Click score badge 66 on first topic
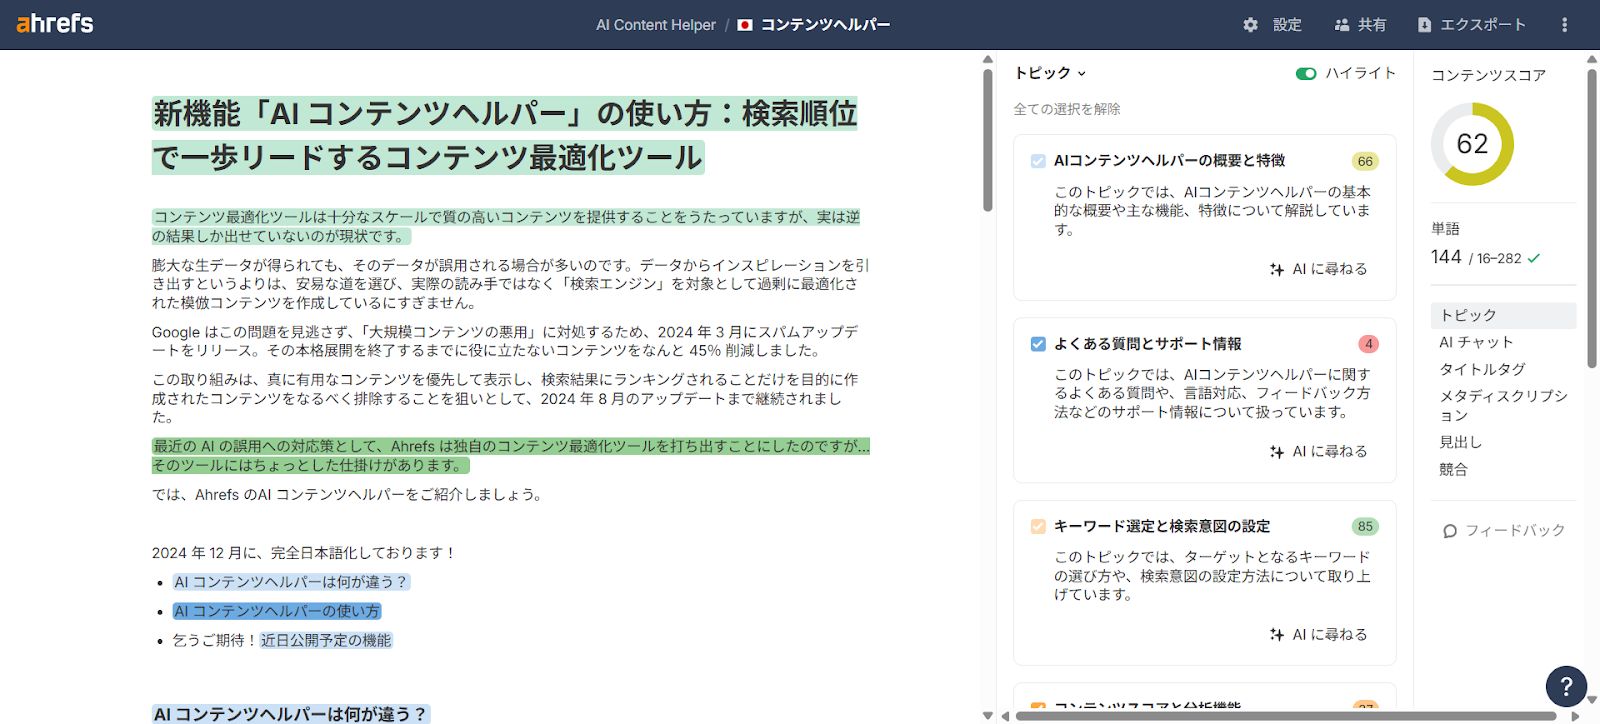The width and height of the screenshot is (1600, 724). [1365, 161]
